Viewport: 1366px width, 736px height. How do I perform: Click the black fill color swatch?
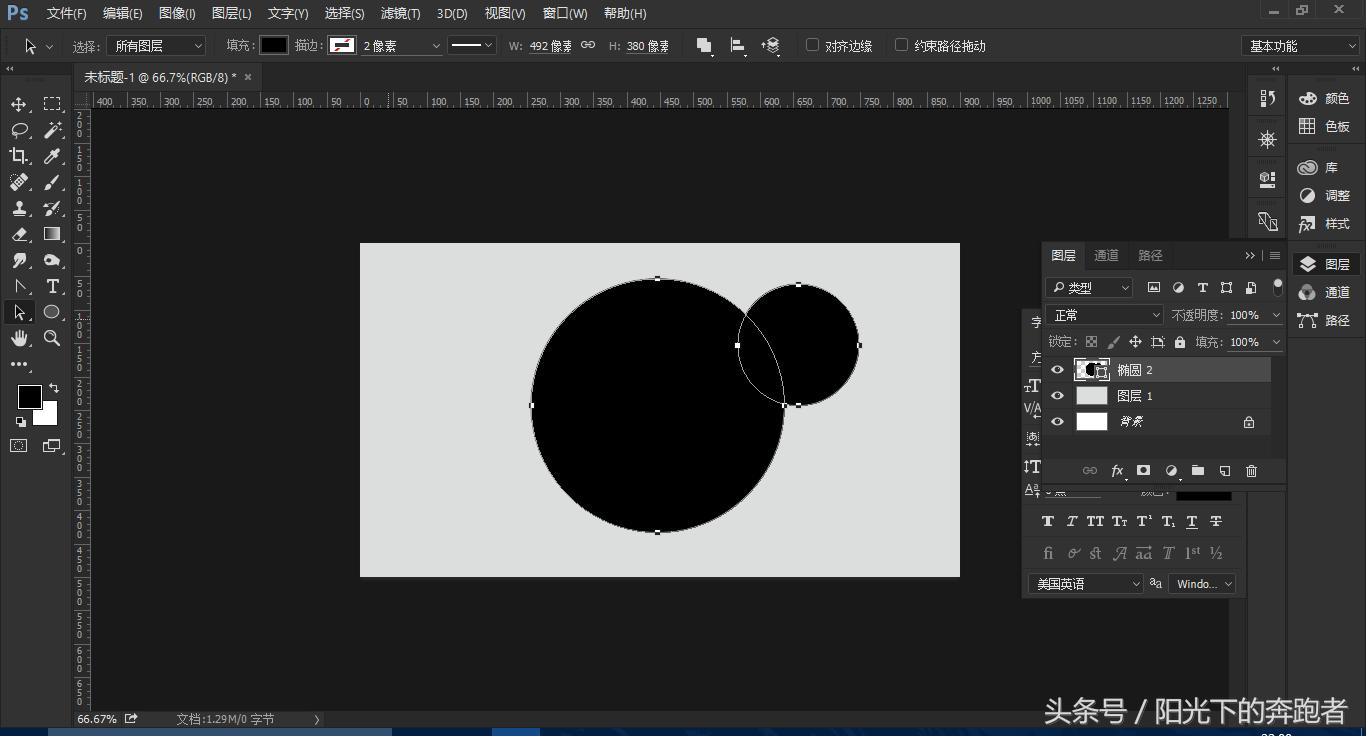[x=273, y=45]
